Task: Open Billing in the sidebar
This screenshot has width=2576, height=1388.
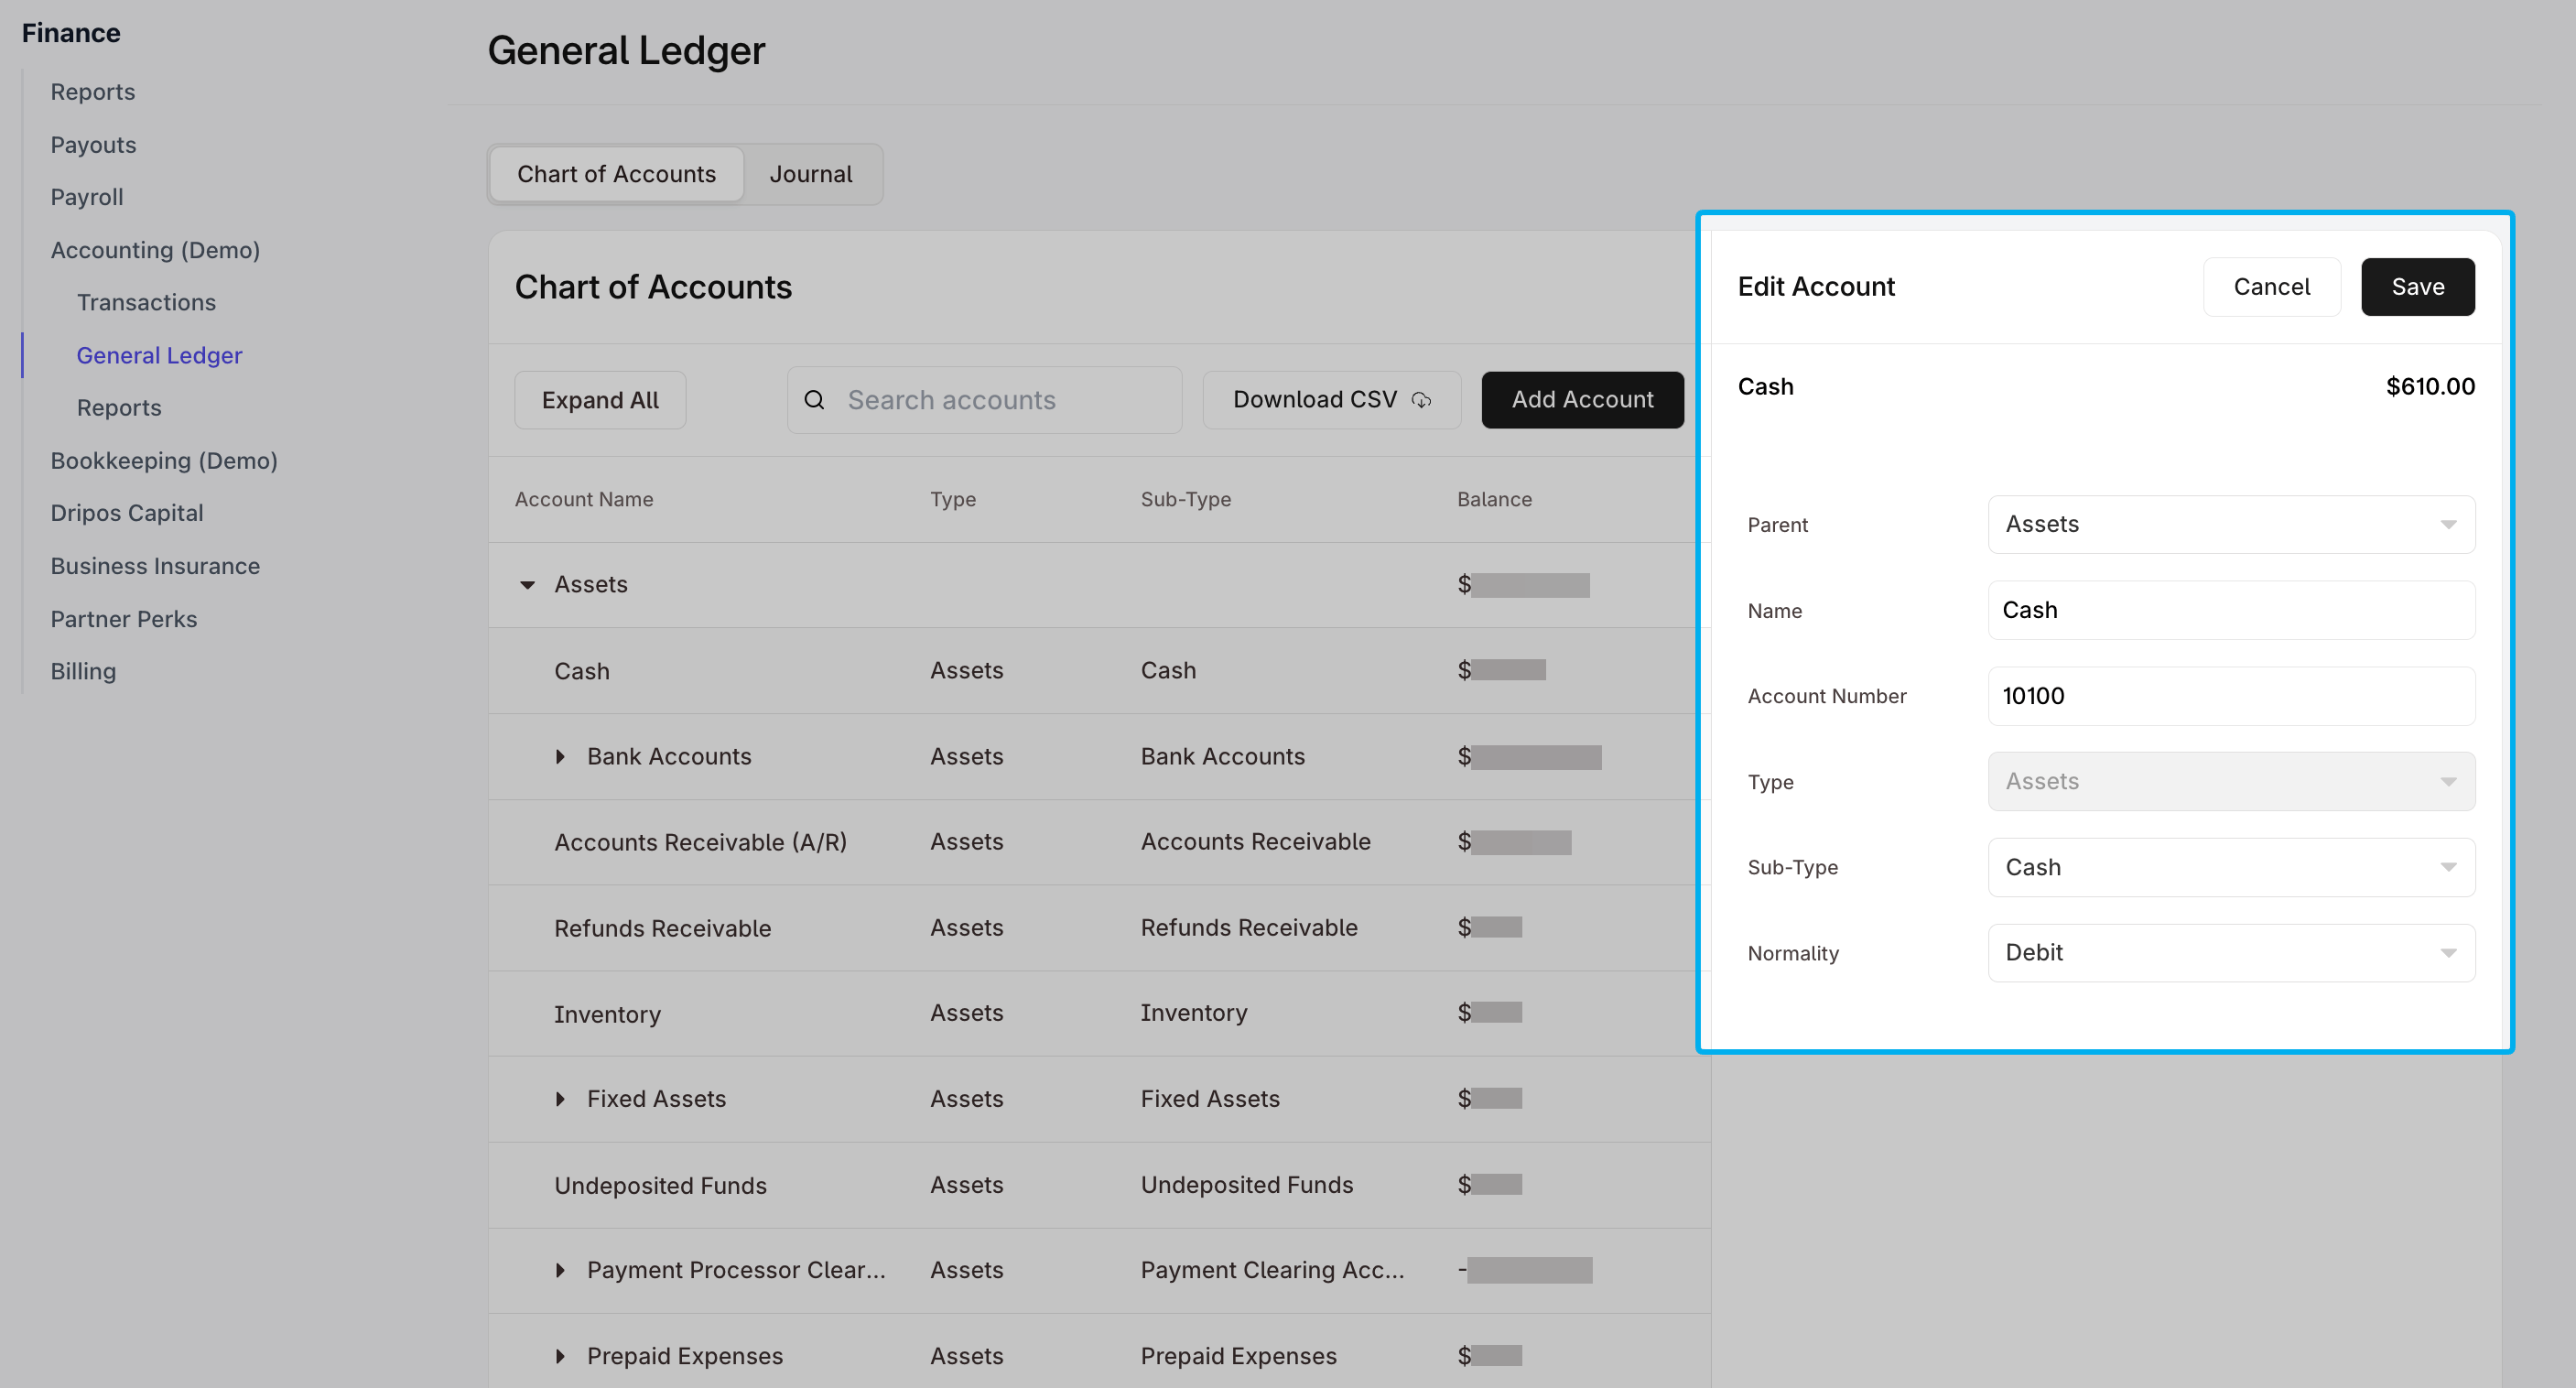Action: (83, 671)
